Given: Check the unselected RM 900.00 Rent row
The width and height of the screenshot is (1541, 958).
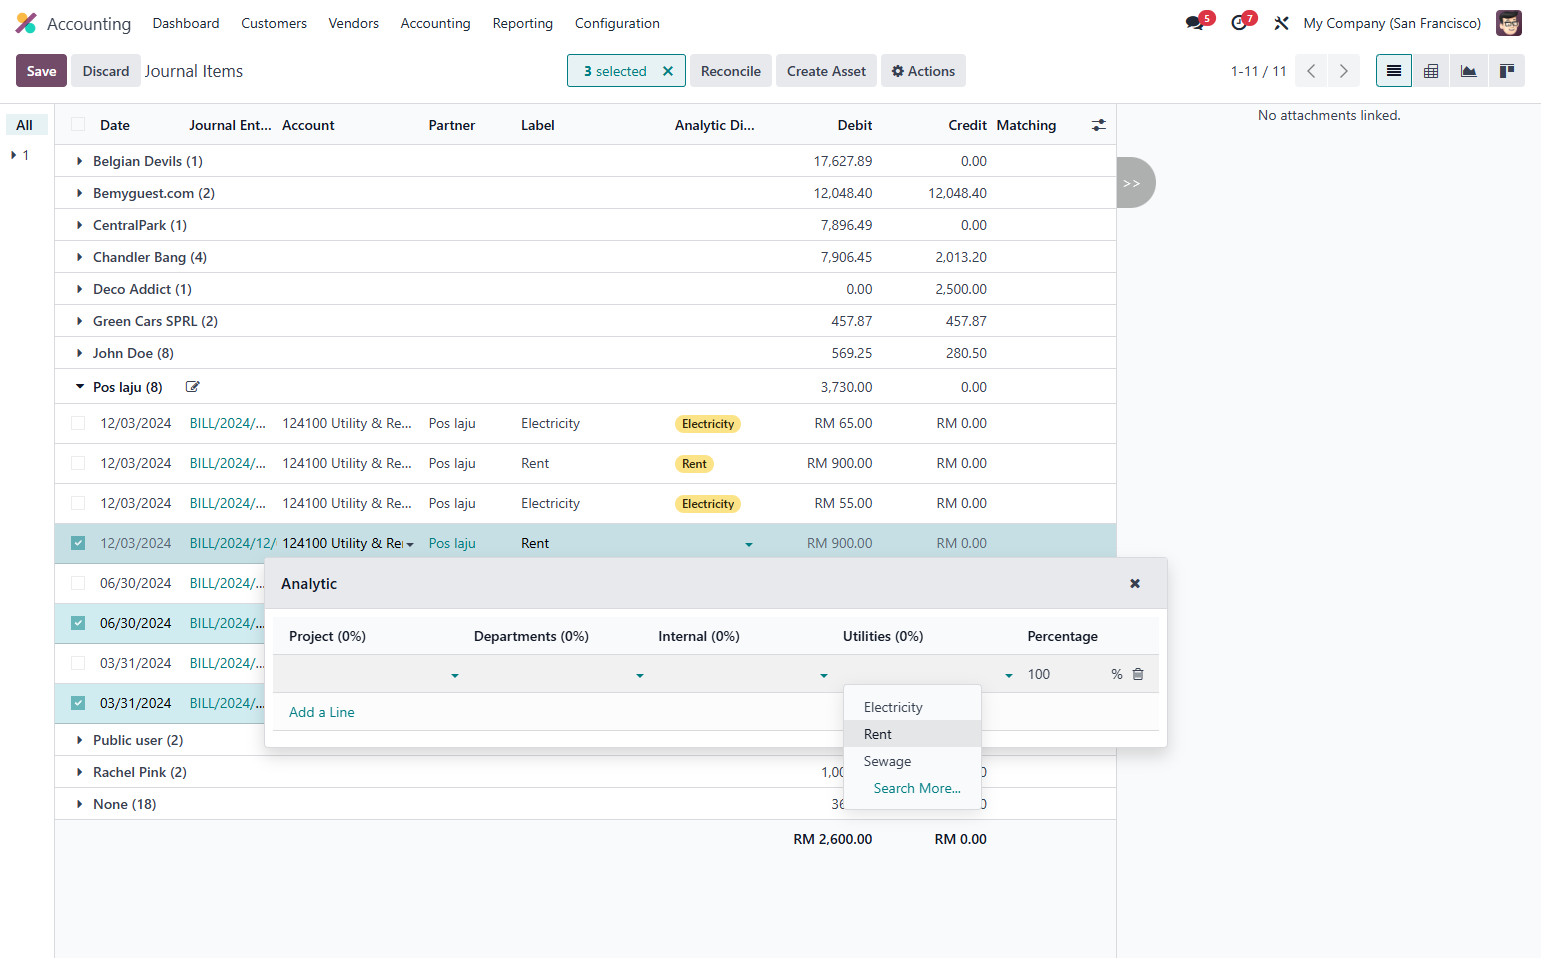Looking at the screenshot, I should [78, 463].
